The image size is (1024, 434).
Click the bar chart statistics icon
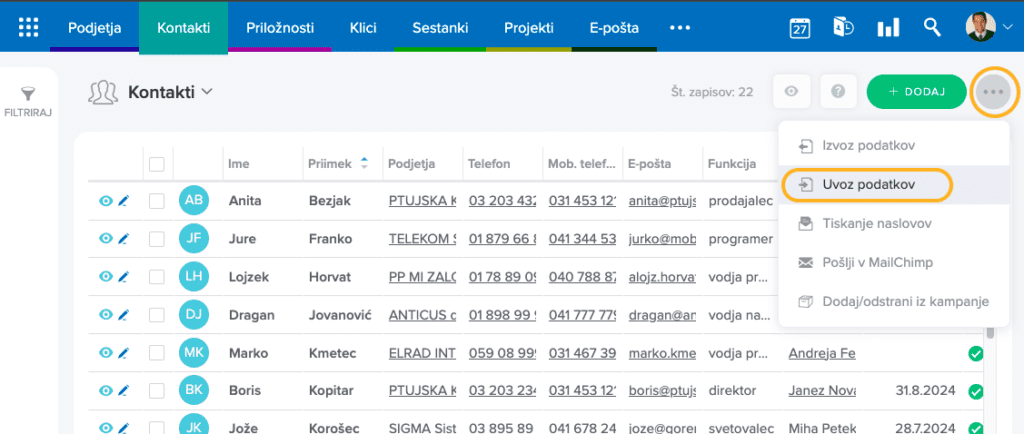(887, 27)
